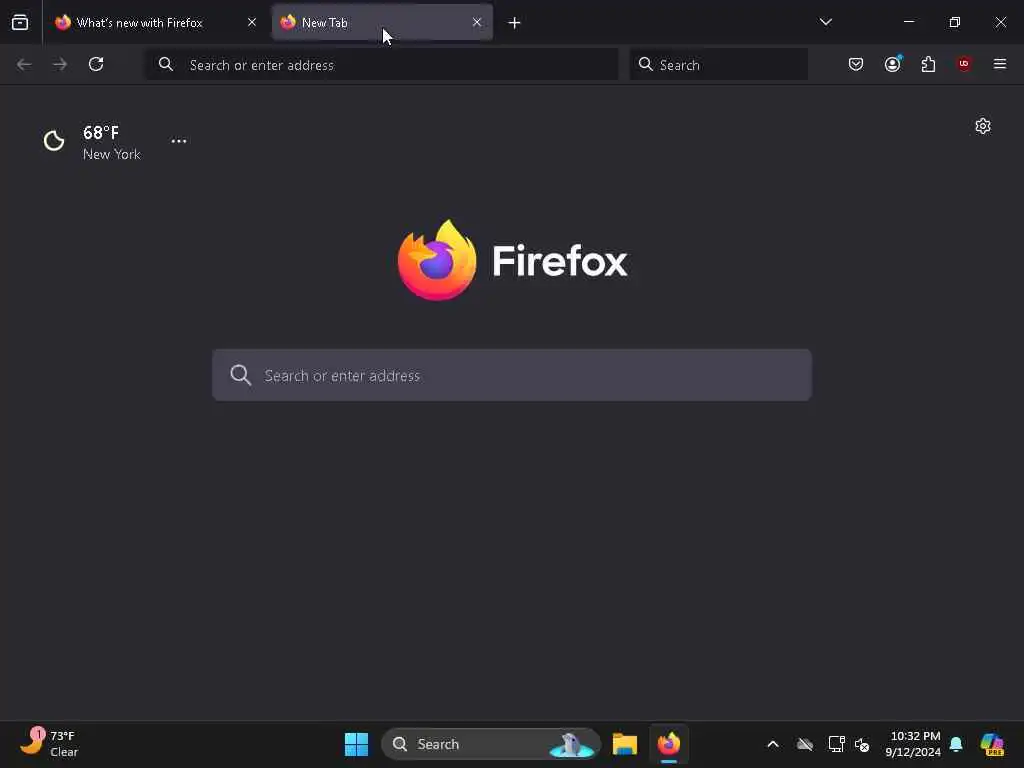Close the What's new with Firefox tab
Image resolution: width=1024 pixels, height=768 pixels.
point(251,22)
